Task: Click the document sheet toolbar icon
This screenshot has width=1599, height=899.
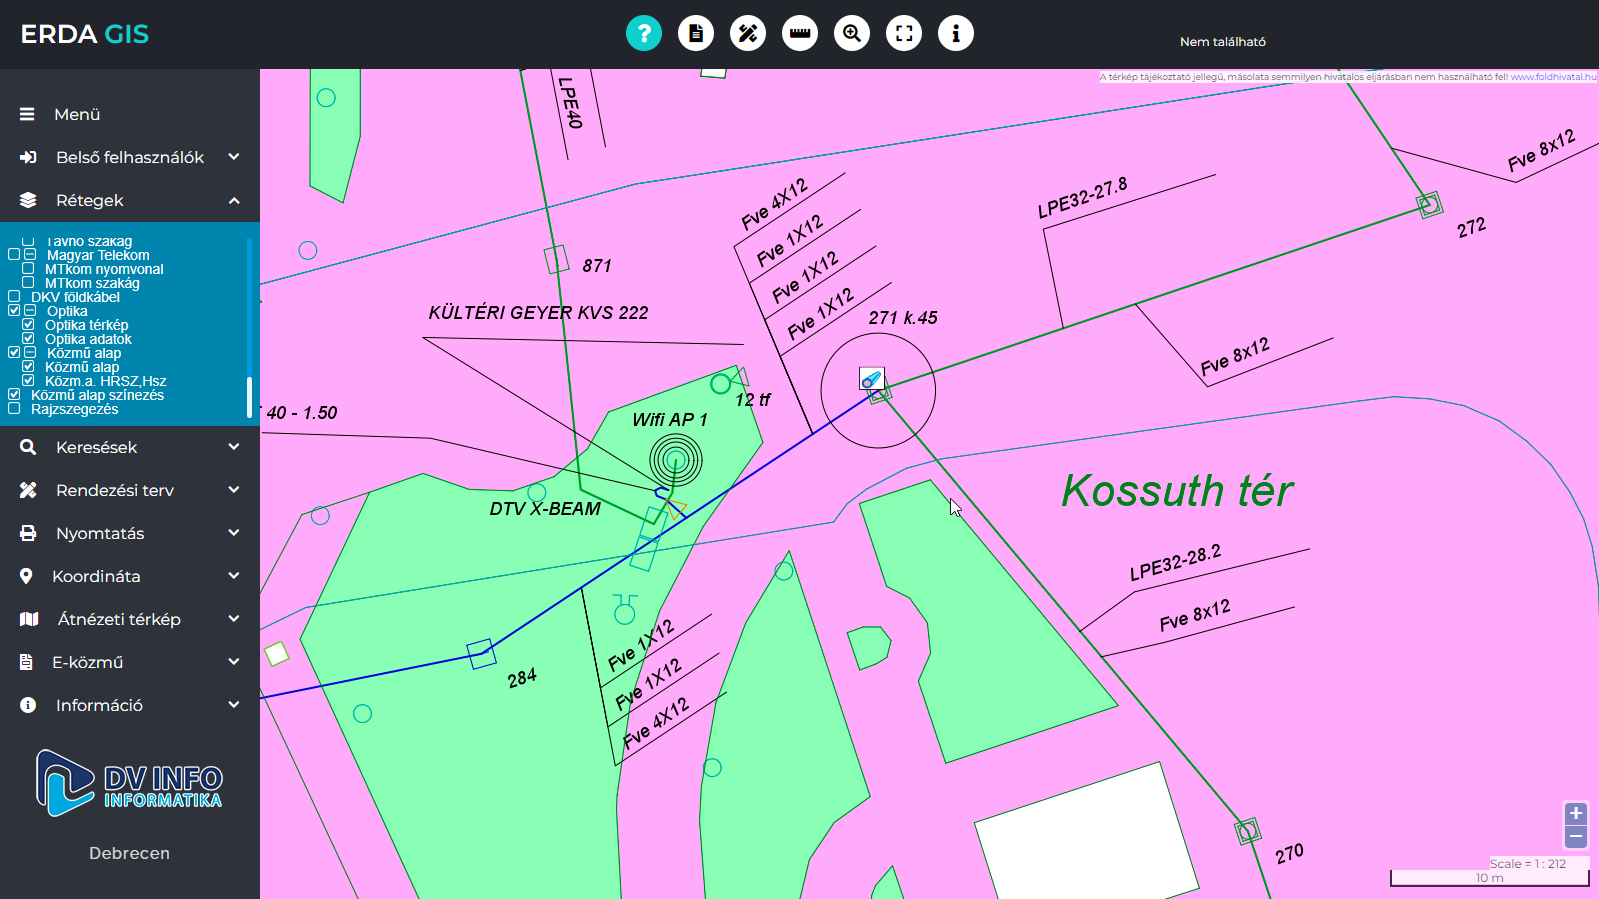Action: coord(696,33)
